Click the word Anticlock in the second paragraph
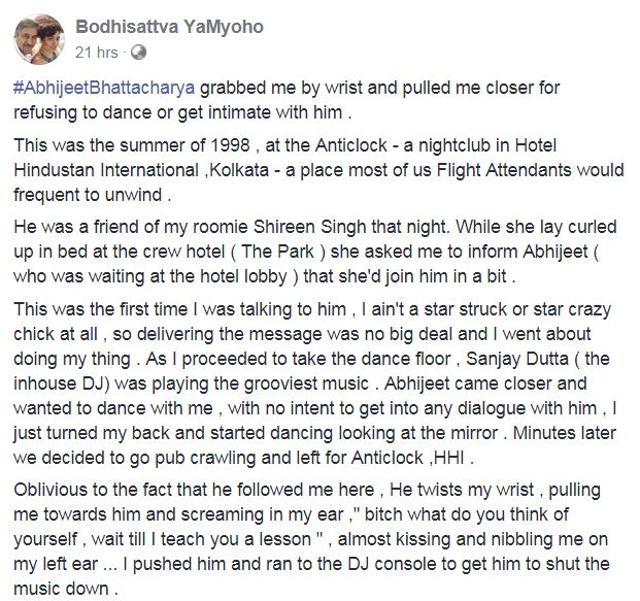The height and width of the screenshot is (601, 640). pyautogui.click(x=351, y=145)
